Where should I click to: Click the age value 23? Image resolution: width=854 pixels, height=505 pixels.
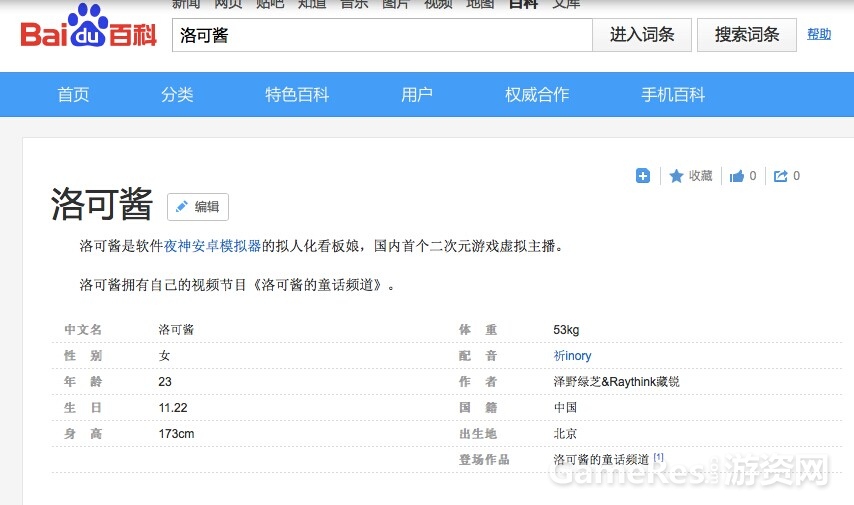(x=165, y=381)
